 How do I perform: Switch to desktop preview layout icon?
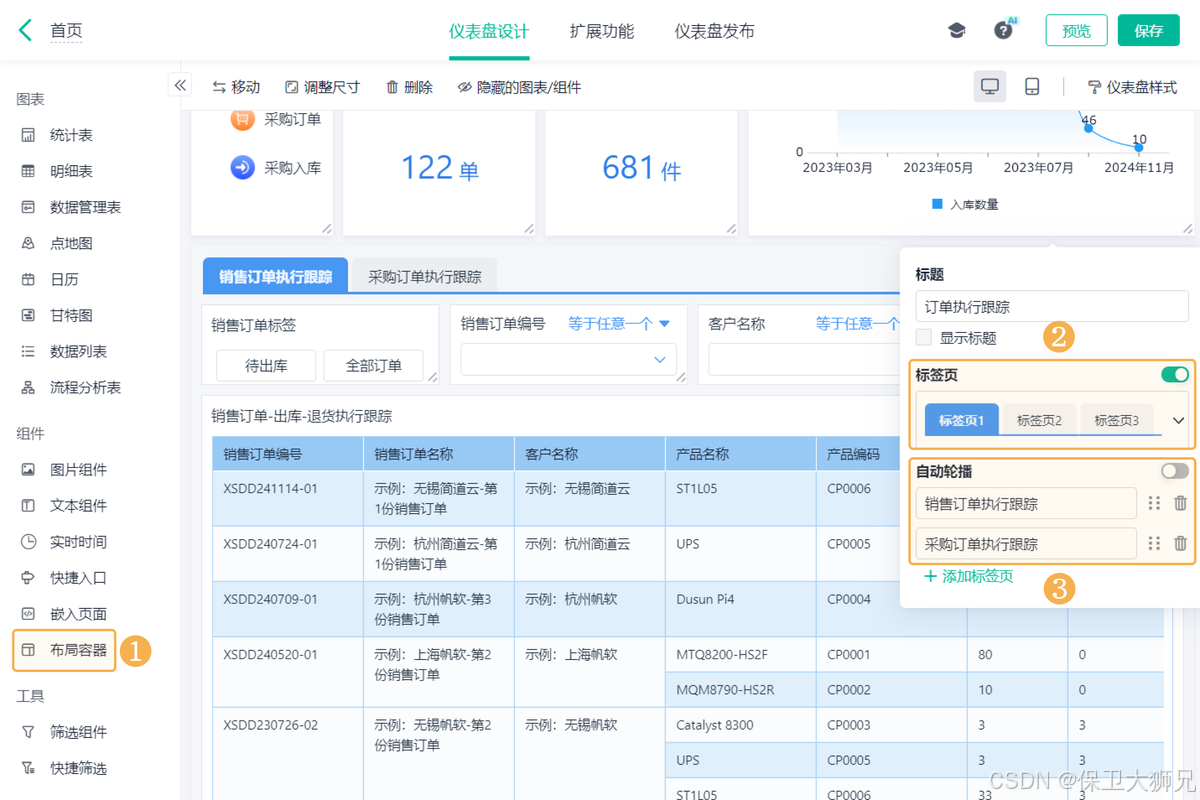pyautogui.click(x=990, y=87)
